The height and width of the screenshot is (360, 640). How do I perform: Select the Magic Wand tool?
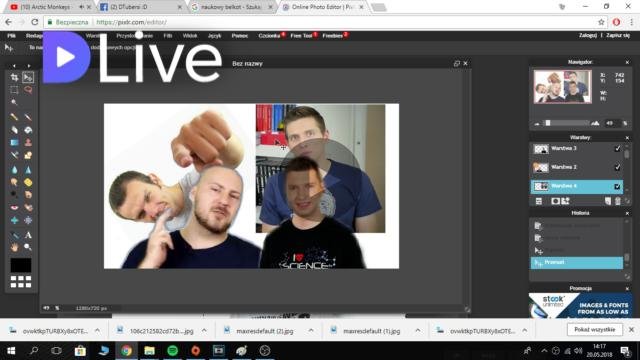click(x=14, y=102)
